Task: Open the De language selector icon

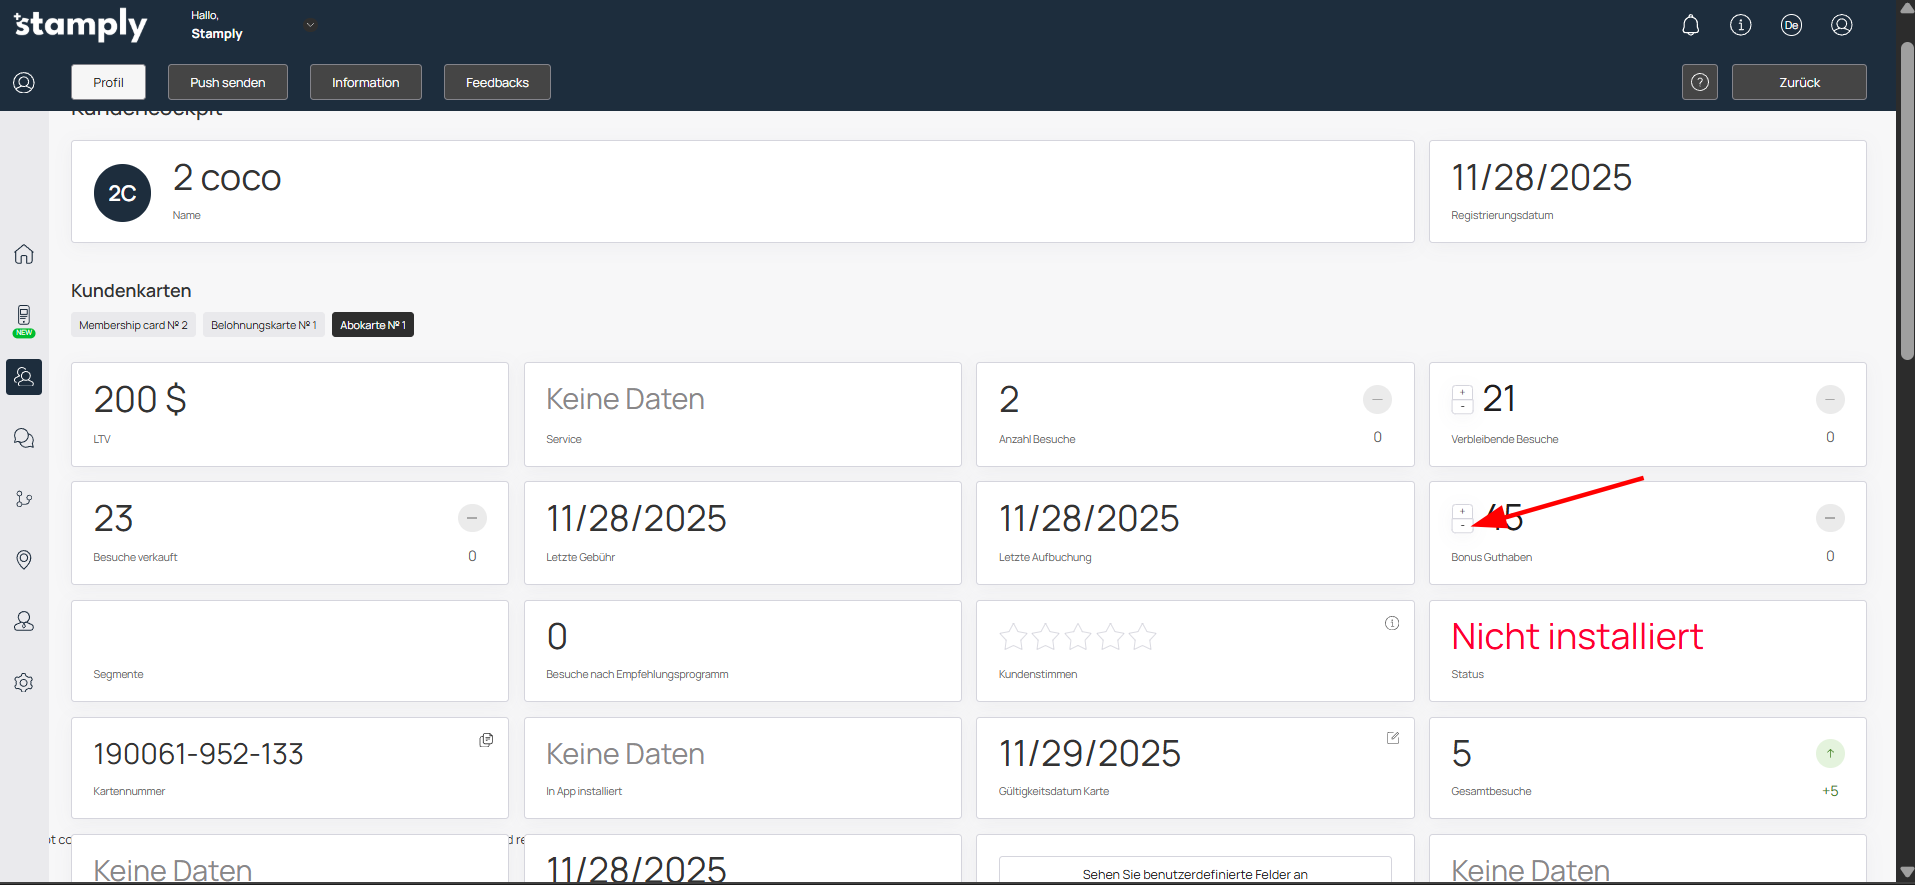Action: [x=1791, y=25]
